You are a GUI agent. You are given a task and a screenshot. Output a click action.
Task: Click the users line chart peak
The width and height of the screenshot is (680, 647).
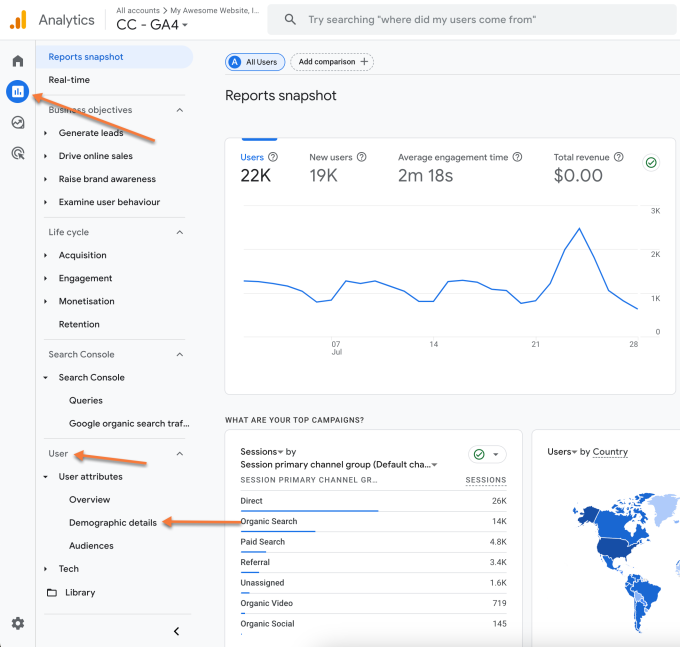[x=579, y=229]
